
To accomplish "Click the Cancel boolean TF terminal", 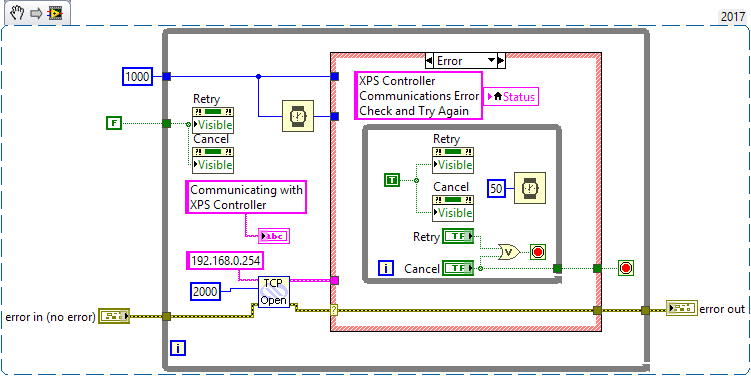I will [458, 268].
